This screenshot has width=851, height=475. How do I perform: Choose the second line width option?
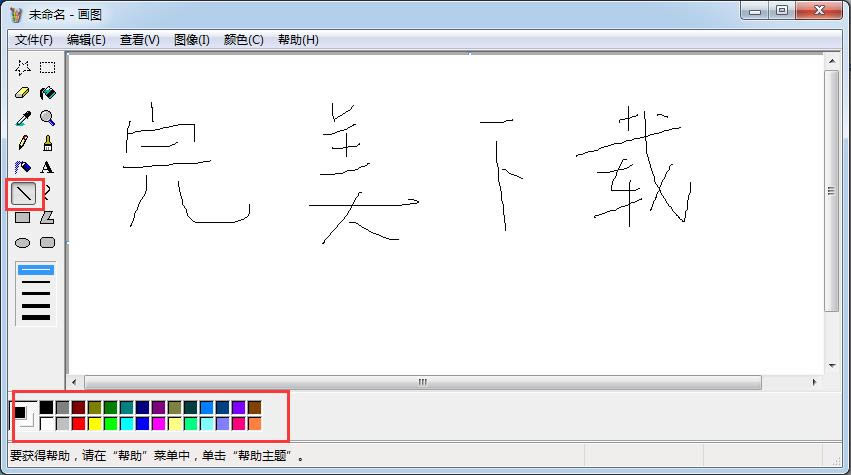(x=36, y=282)
